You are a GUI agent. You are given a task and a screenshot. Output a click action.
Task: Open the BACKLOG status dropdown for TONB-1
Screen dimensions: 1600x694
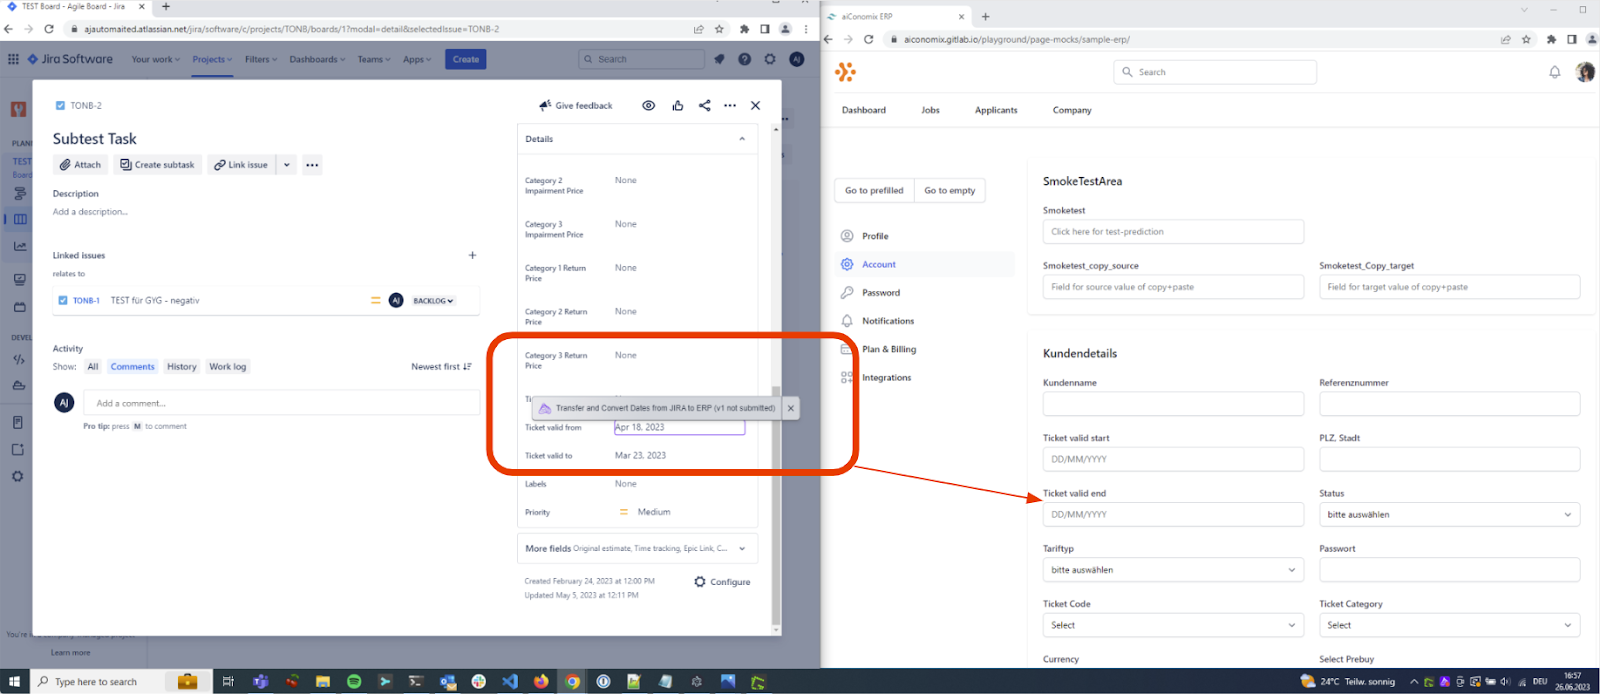[x=433, y=300]
